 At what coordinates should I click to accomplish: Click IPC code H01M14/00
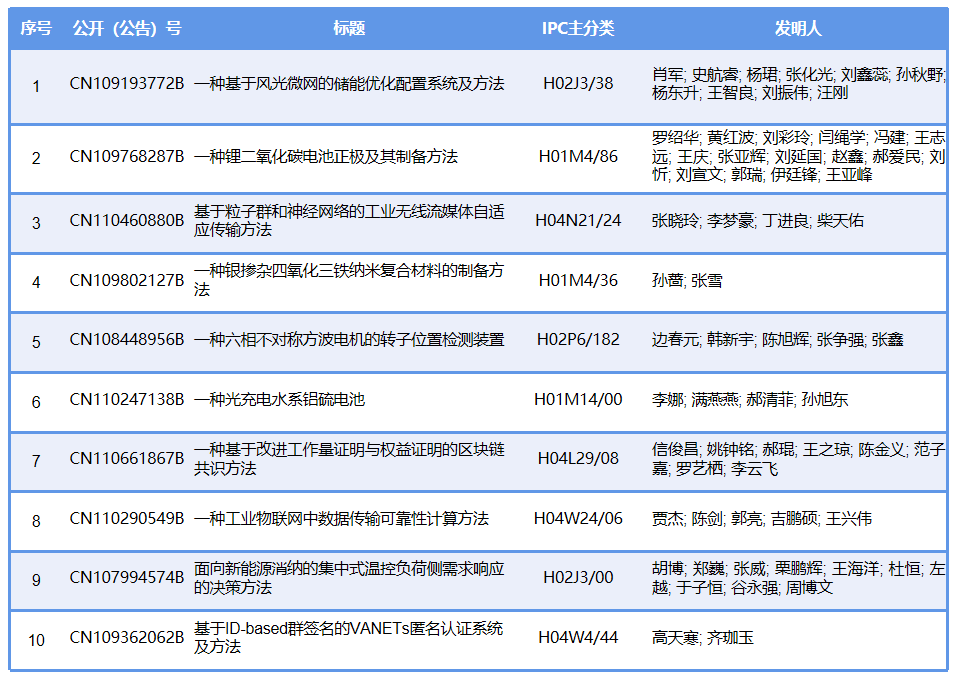click(x=578, y=399)
